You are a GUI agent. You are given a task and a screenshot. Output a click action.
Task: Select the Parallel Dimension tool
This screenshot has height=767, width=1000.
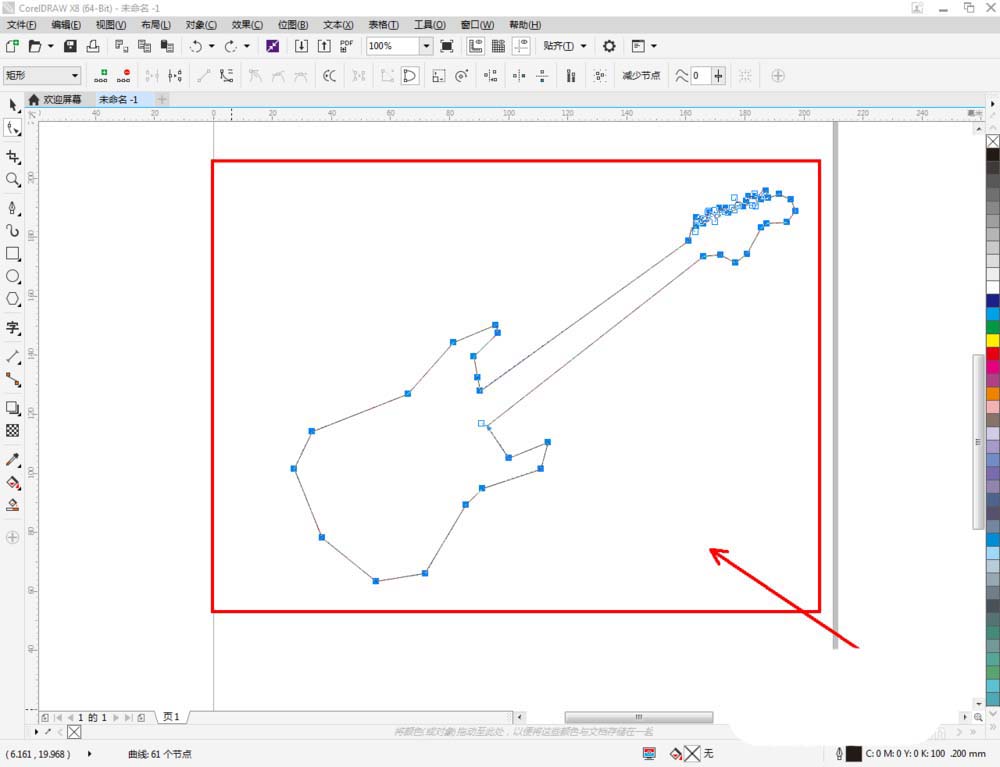13,356
